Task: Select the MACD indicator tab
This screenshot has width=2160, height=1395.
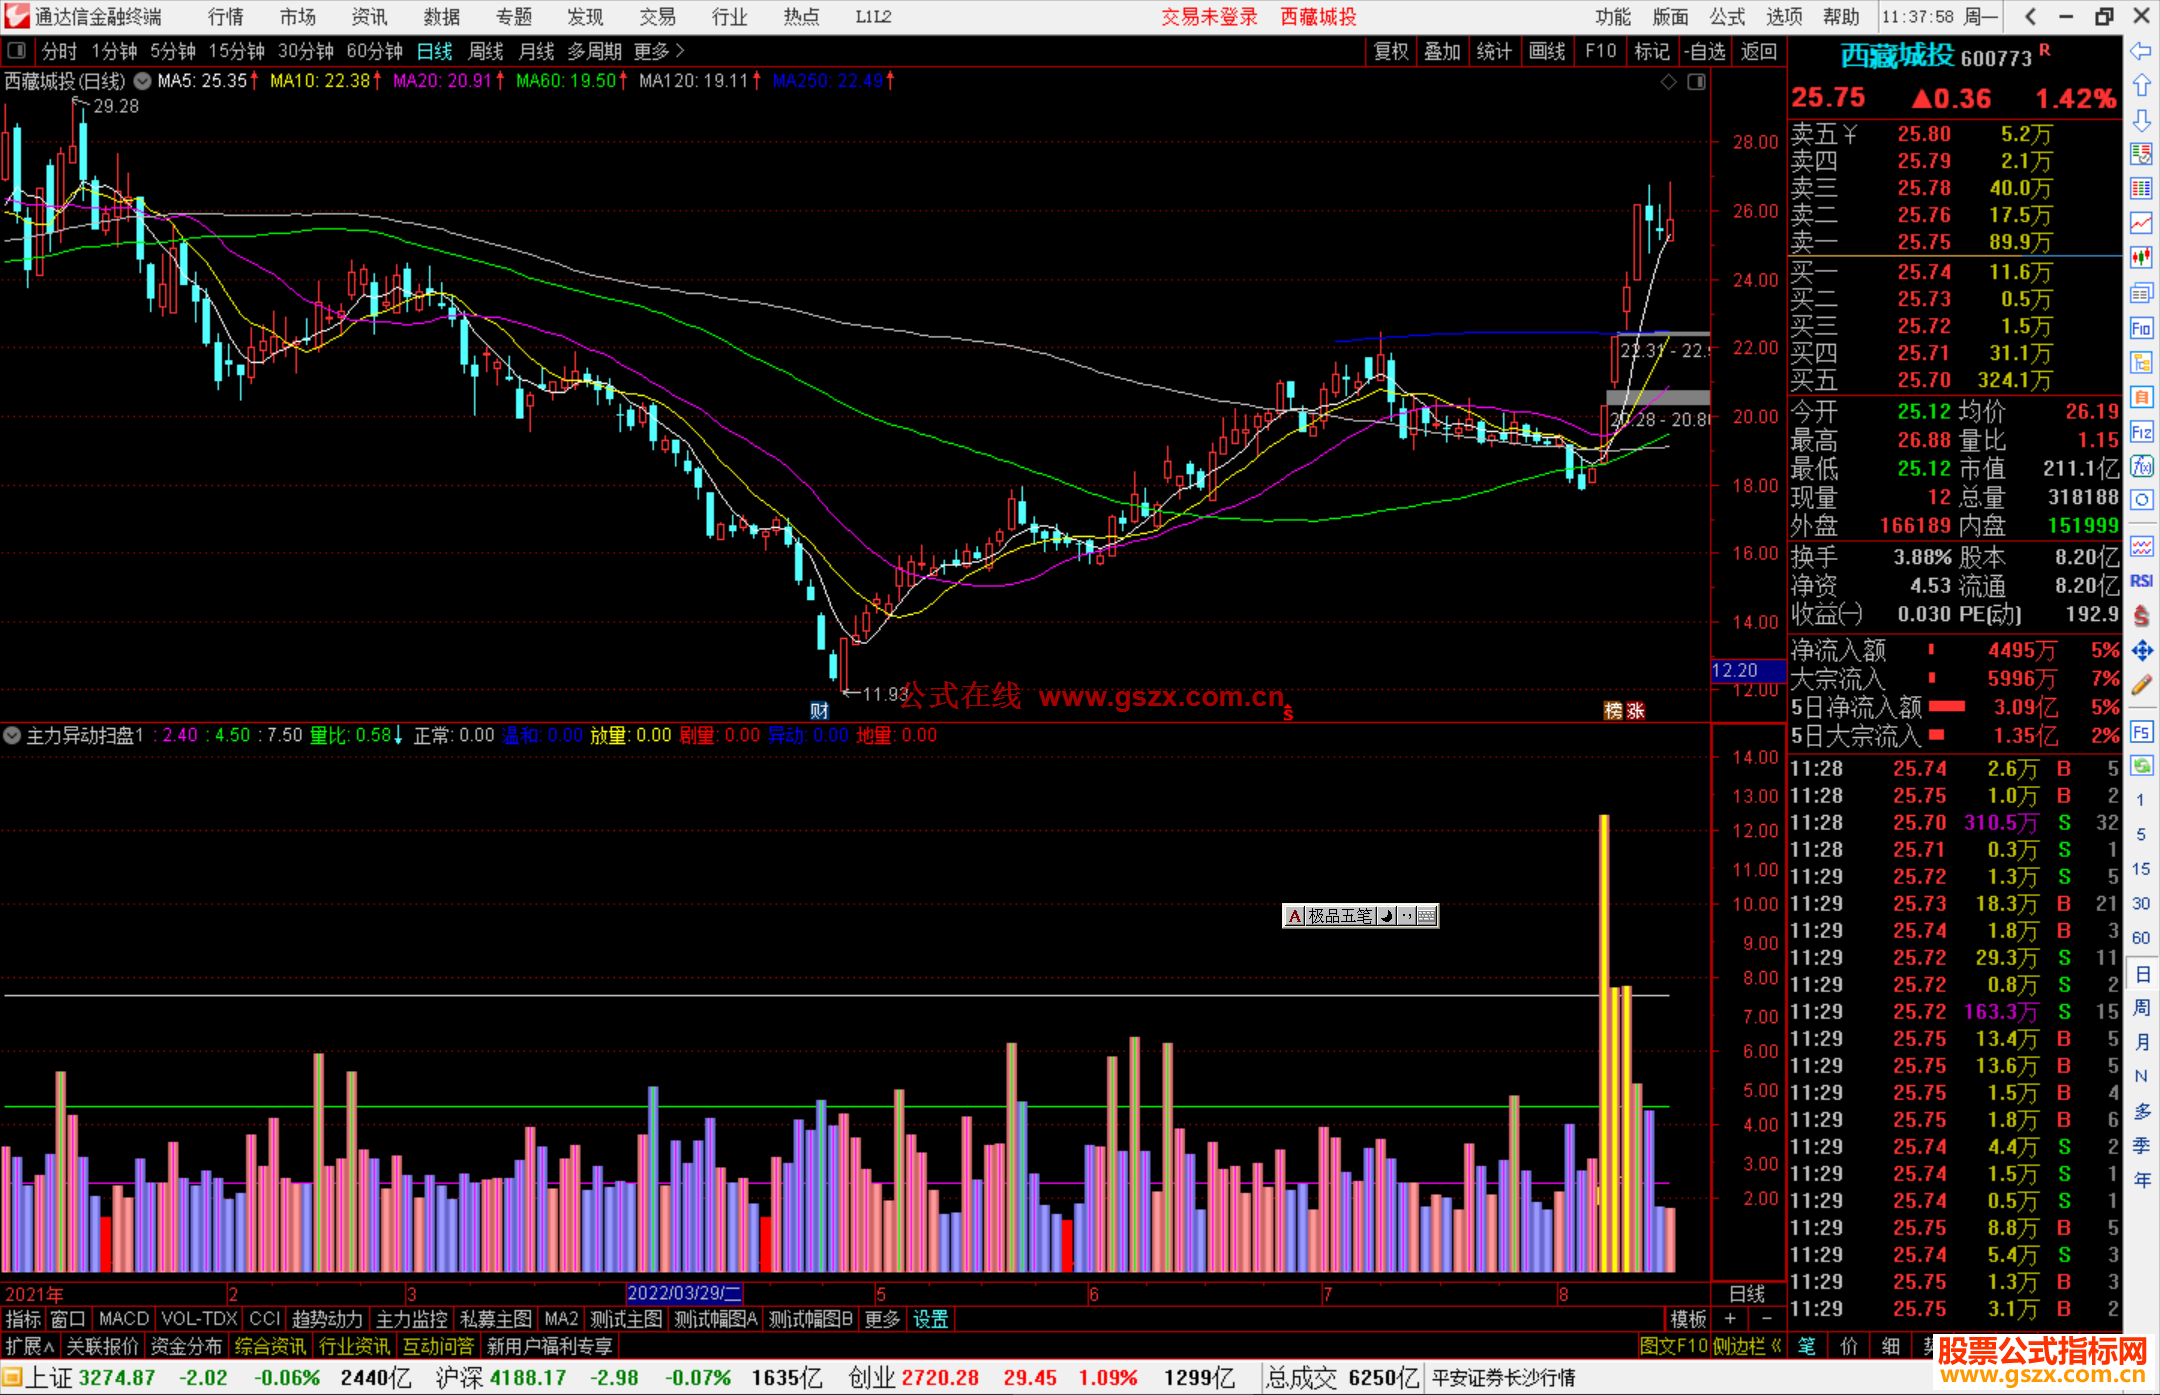Action: tap(124, 1319)
